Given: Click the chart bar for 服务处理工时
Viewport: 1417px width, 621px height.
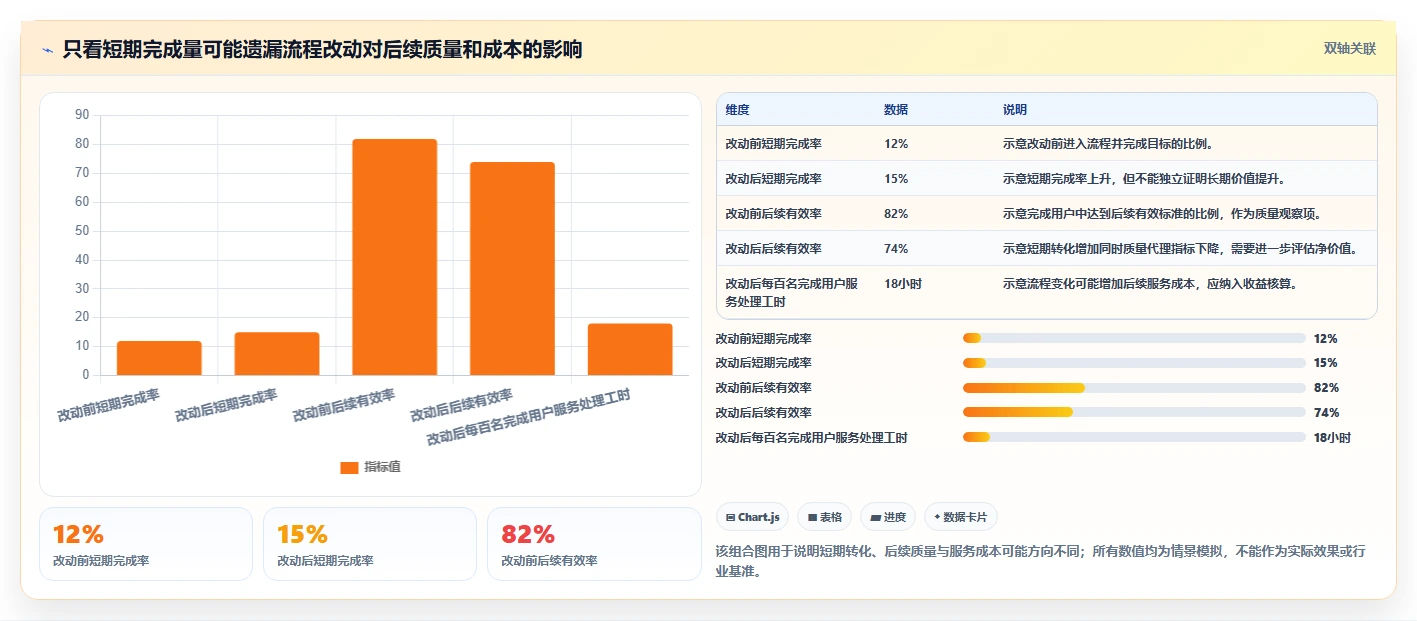Looking at the screenshot, I should point(630,349).
